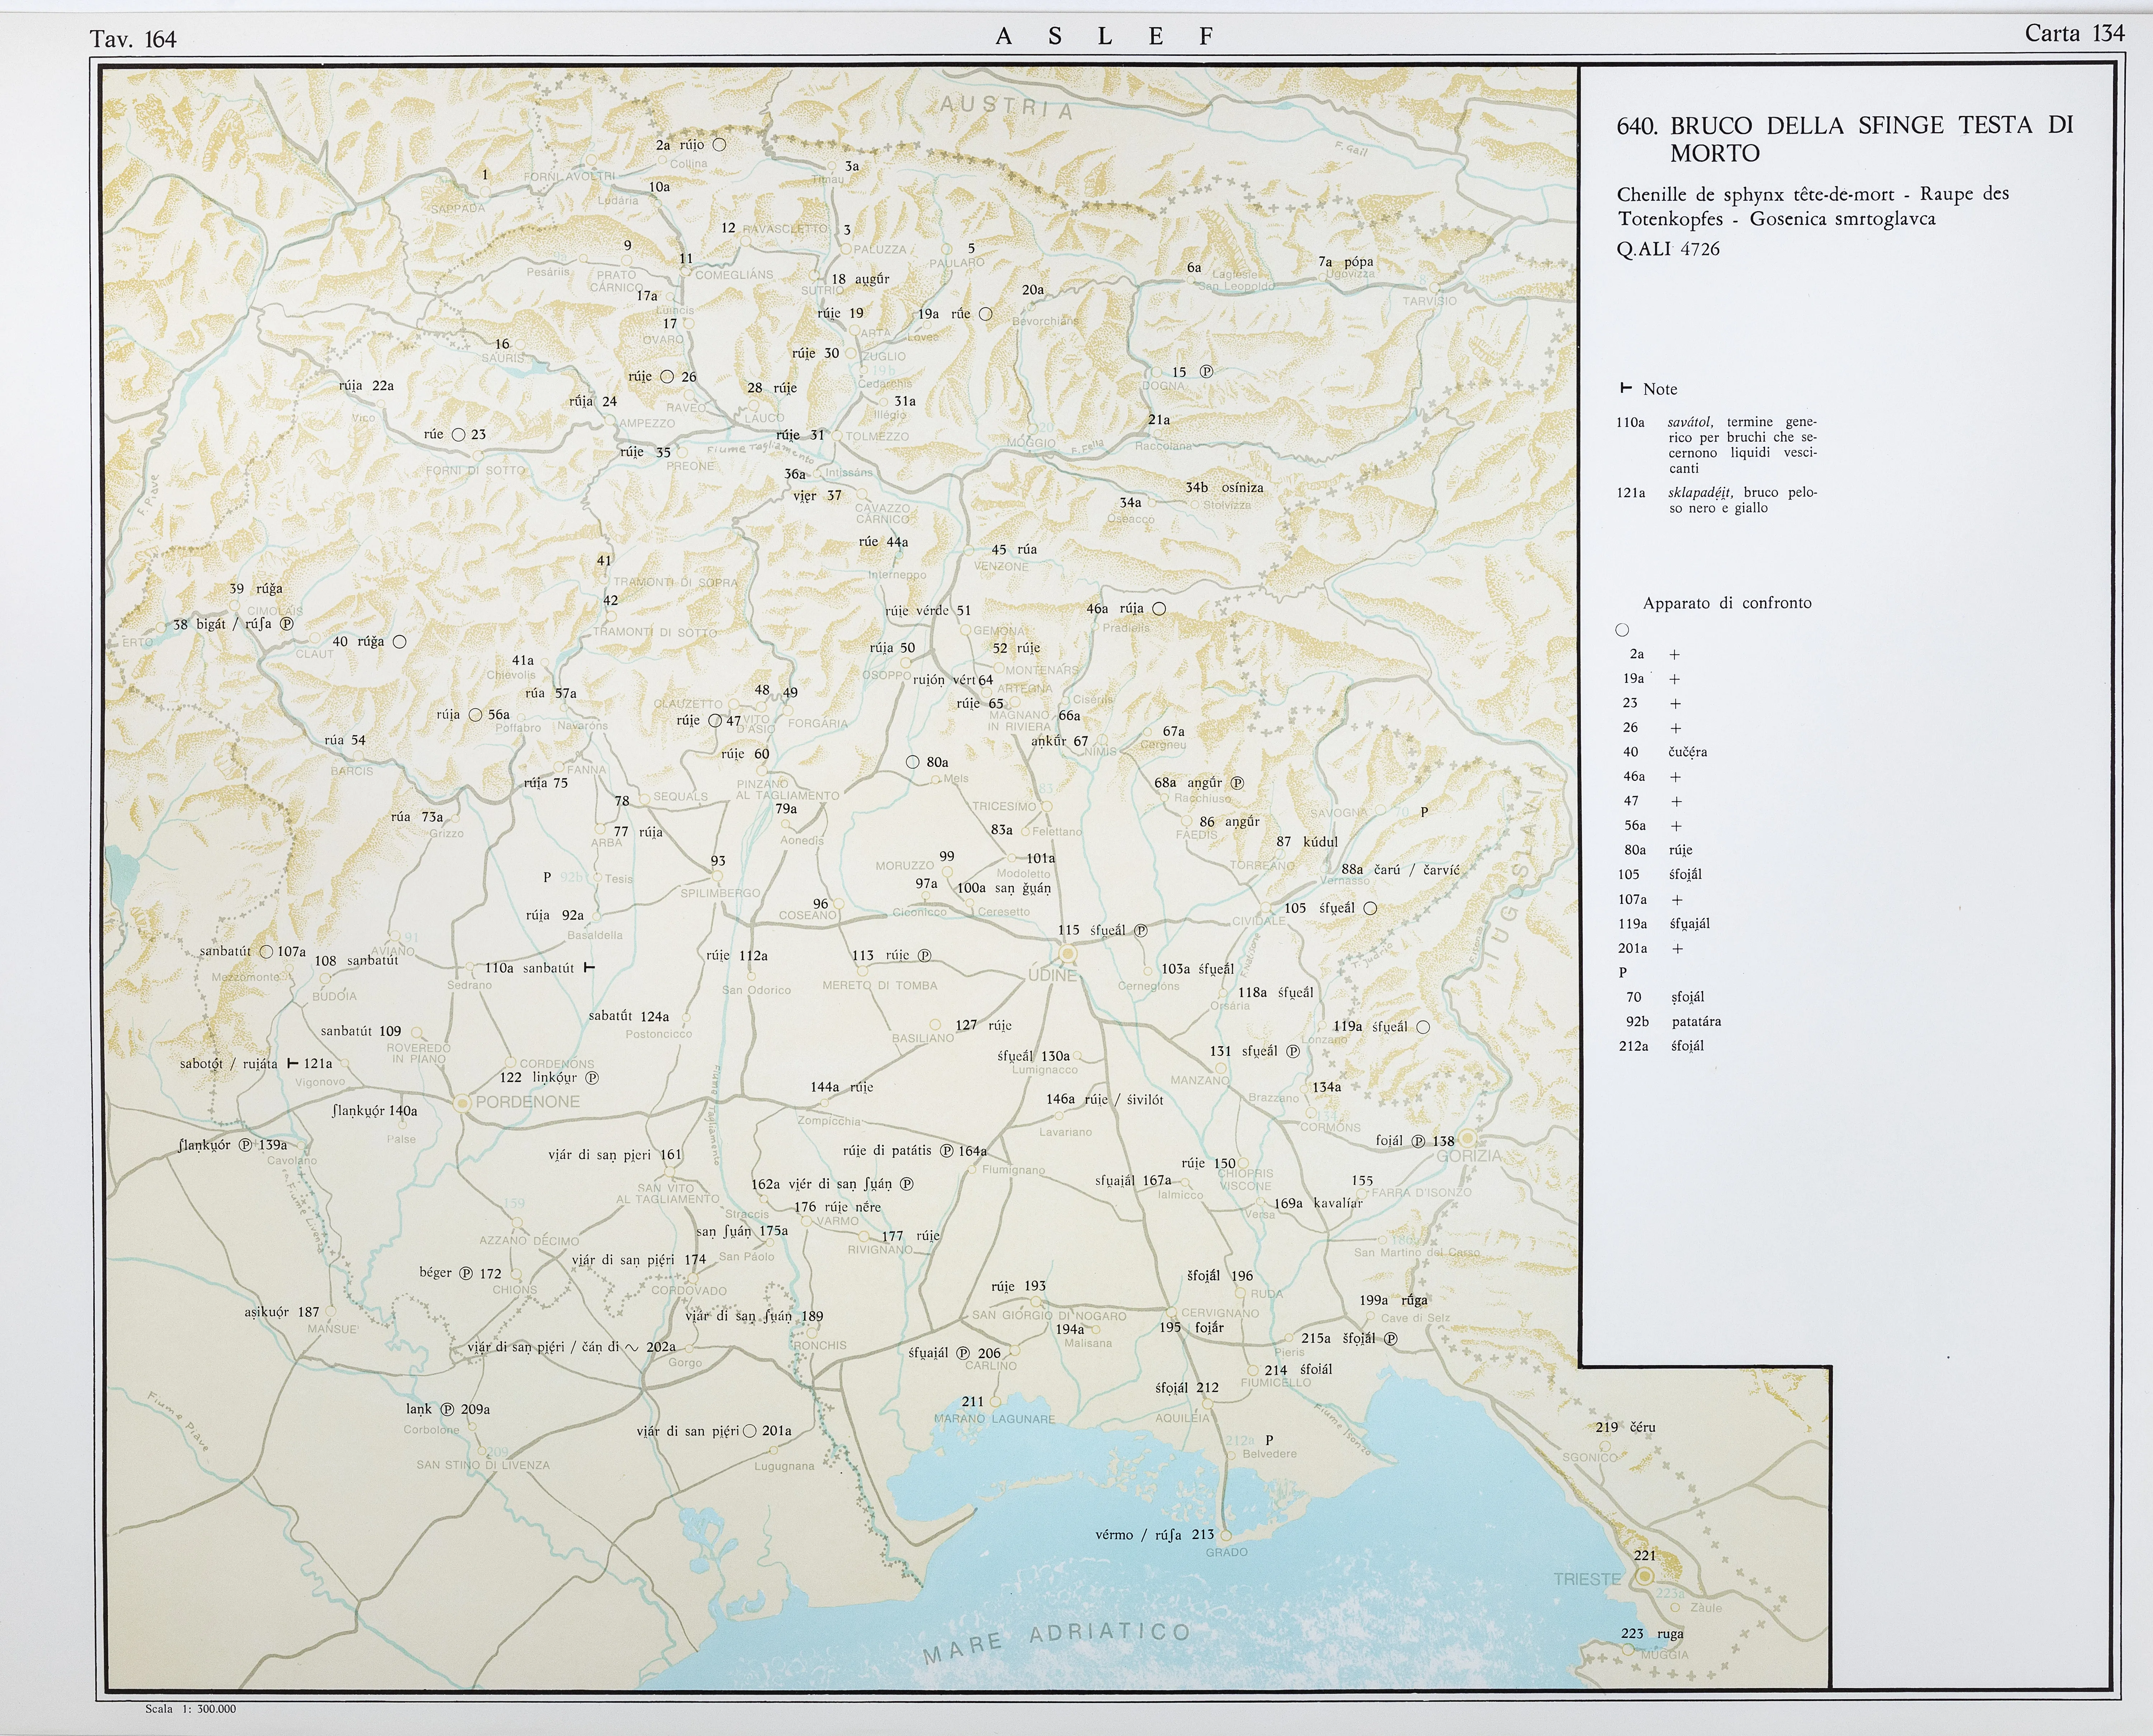Select the Trieste city marker
This screenshot has width=2153, height=1736.
point(1644,1576)
